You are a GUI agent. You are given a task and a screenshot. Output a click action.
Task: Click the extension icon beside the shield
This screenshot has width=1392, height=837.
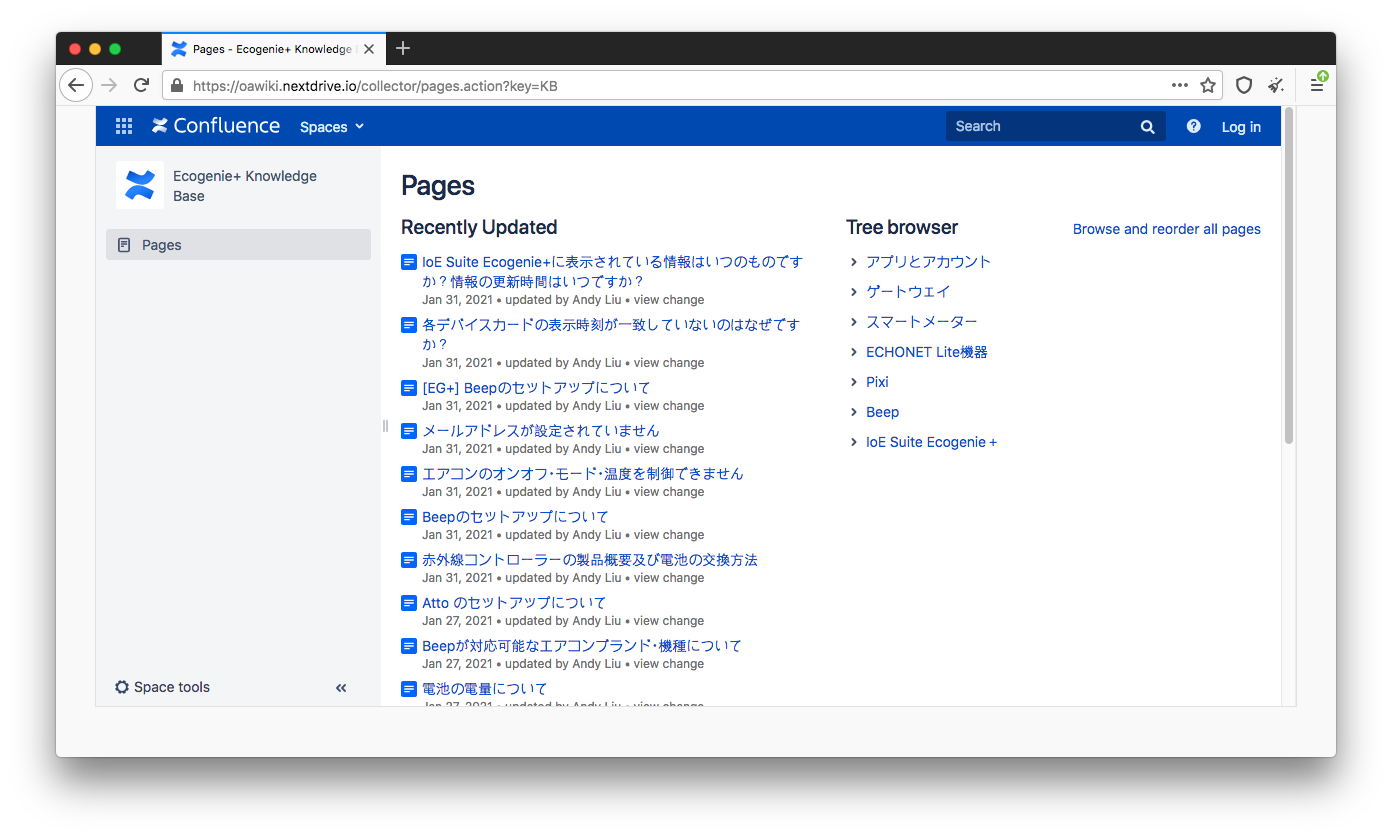pos(1276,85)
